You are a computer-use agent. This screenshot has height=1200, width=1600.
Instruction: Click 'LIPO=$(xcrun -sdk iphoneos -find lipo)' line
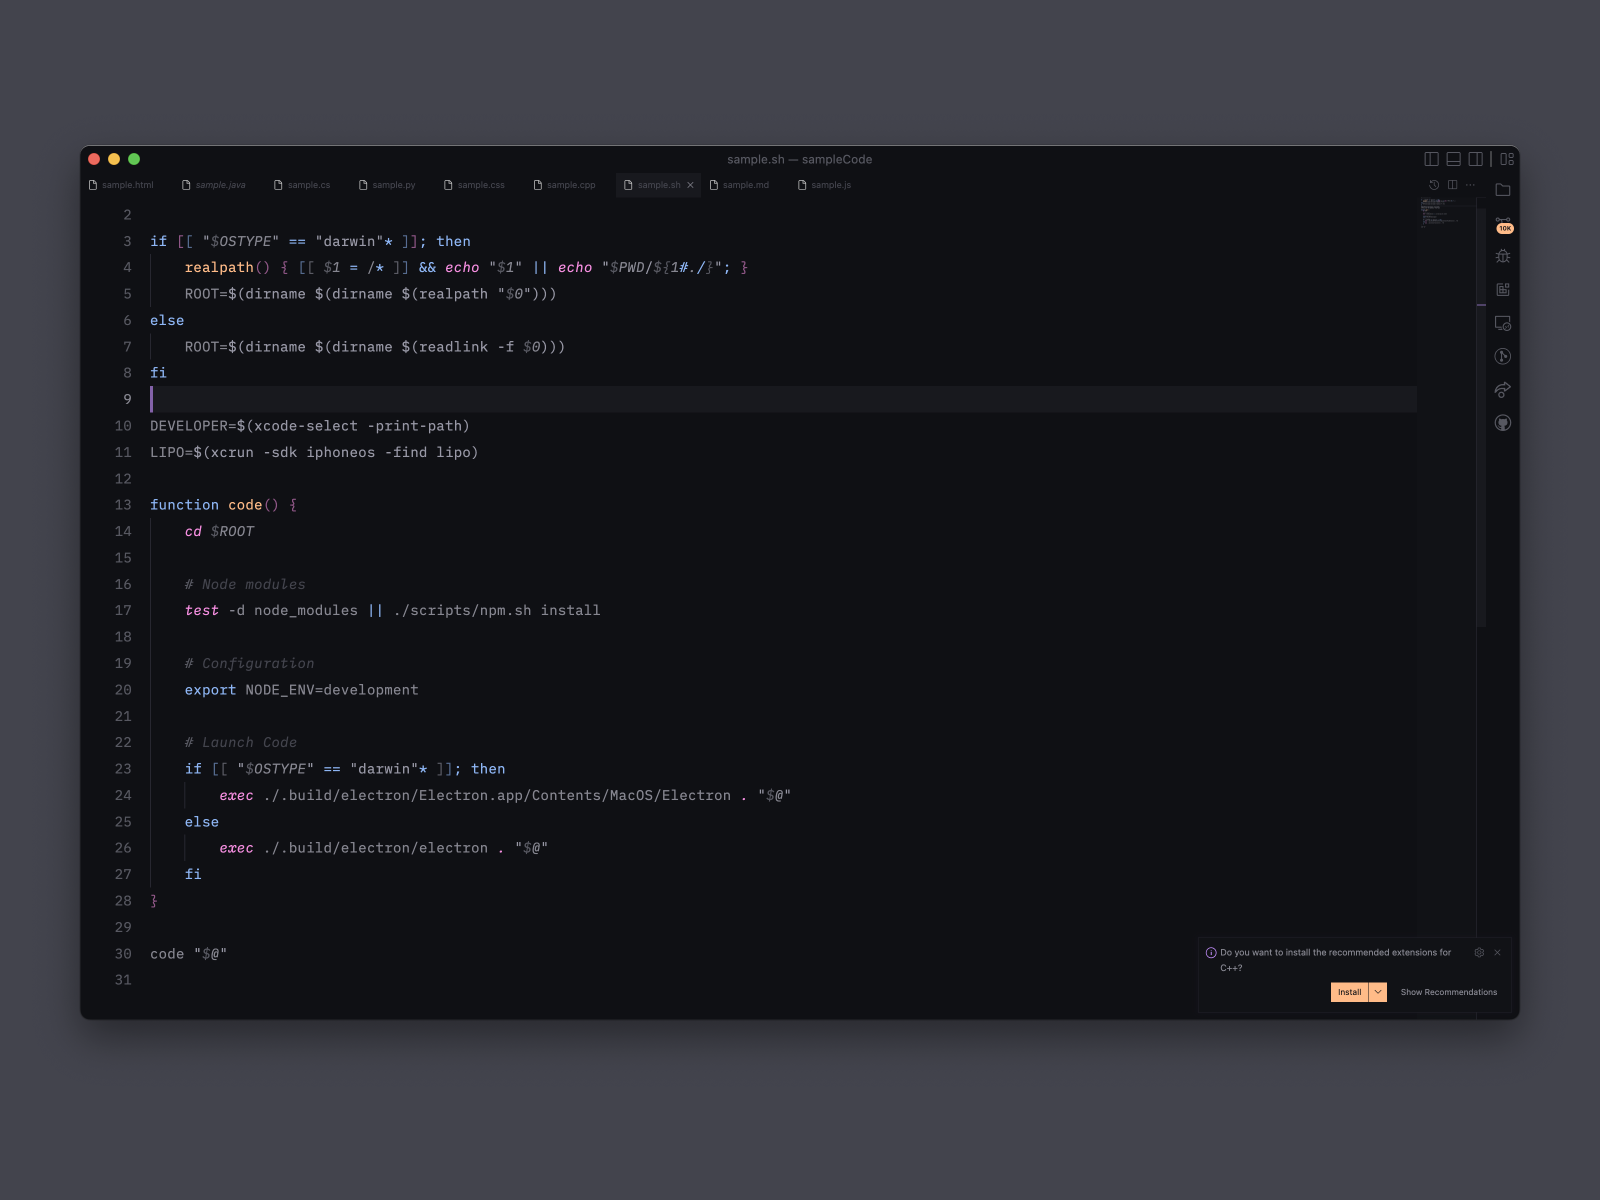314,452
